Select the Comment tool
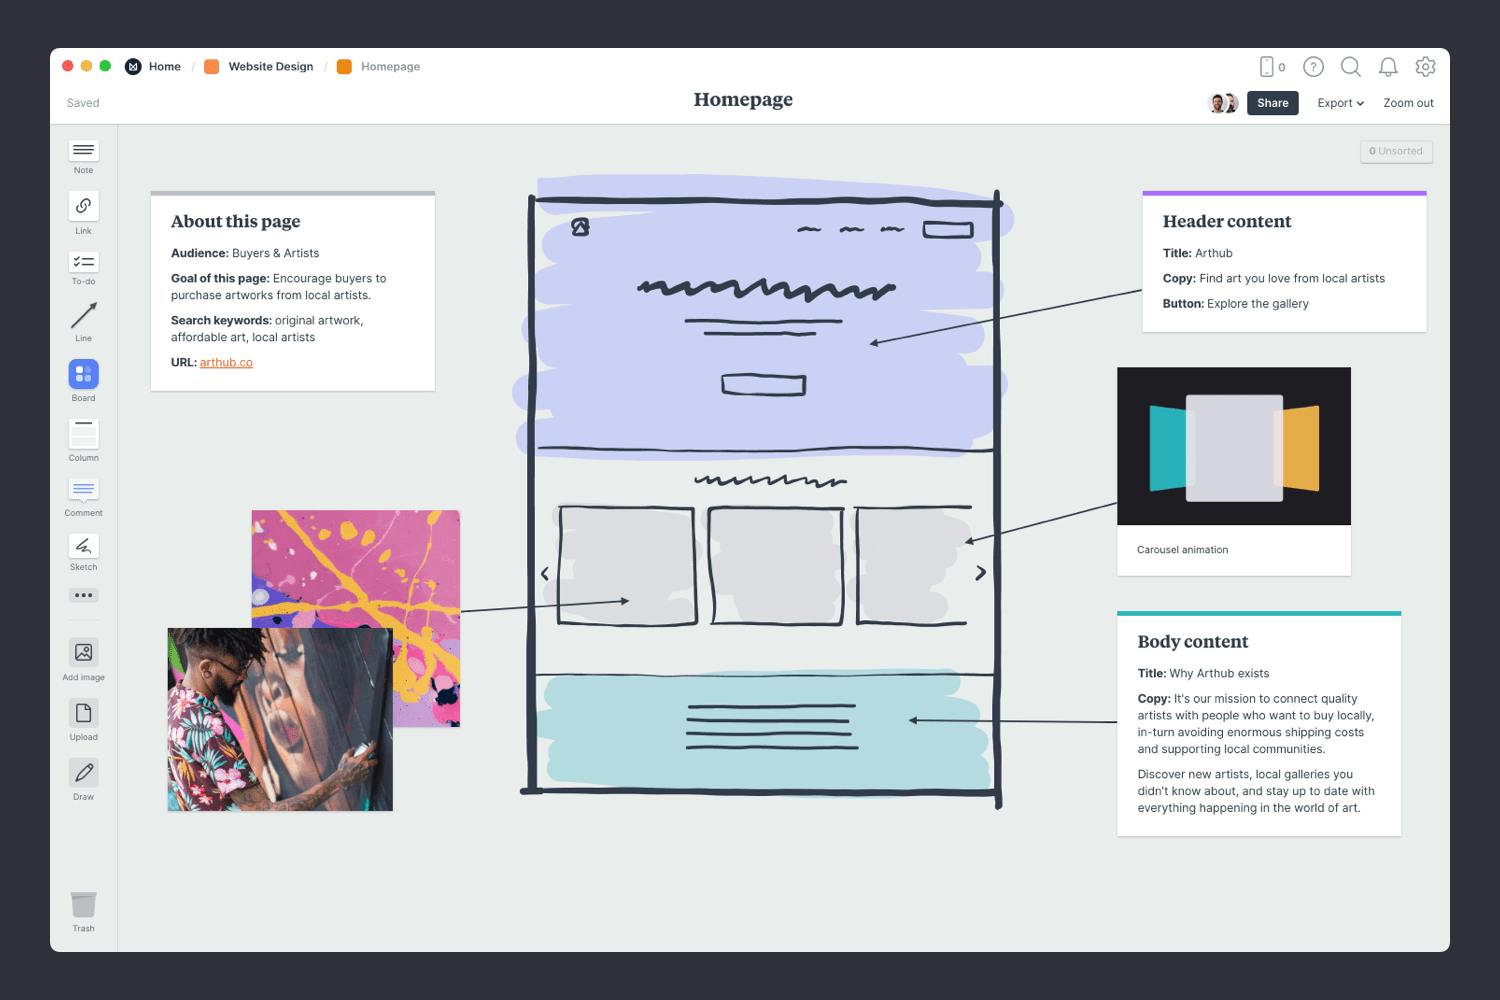1500x1000 pixels. pyautogui.click(x=83, y=493)
